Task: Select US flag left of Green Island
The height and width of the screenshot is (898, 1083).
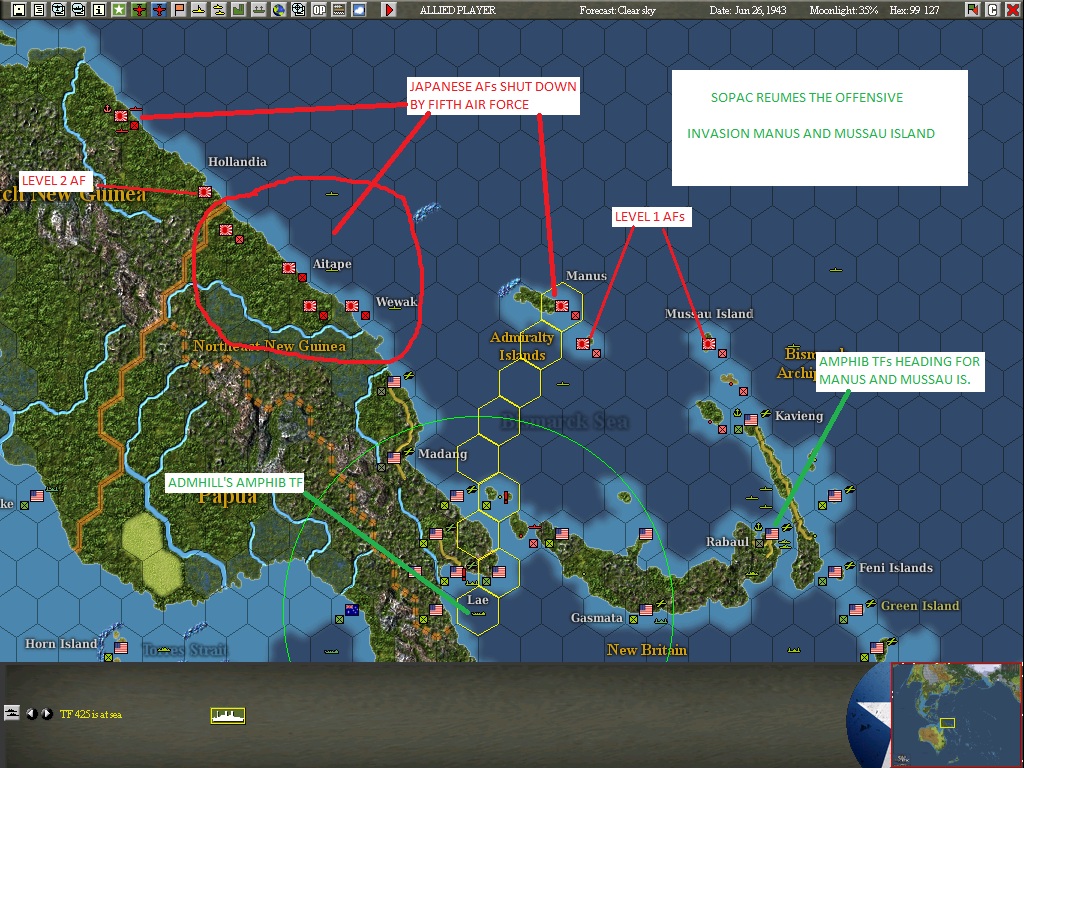Action: coord(856,609)
